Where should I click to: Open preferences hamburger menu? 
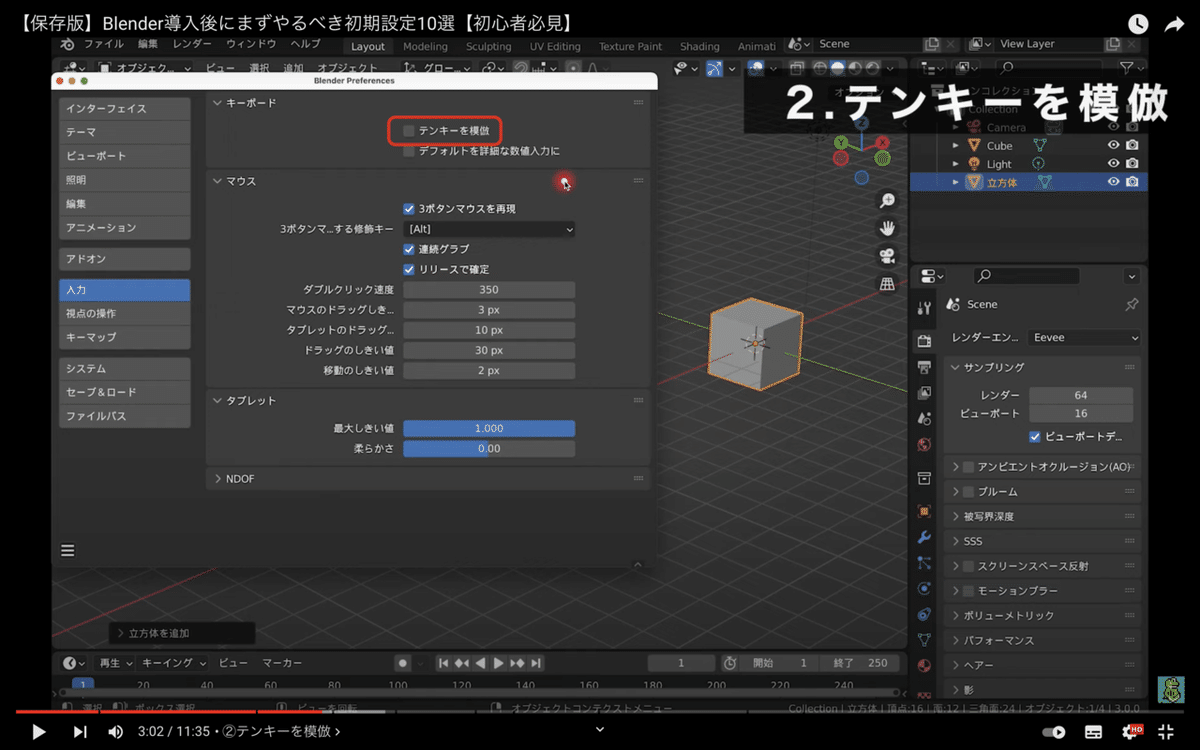tap(68, 550)
